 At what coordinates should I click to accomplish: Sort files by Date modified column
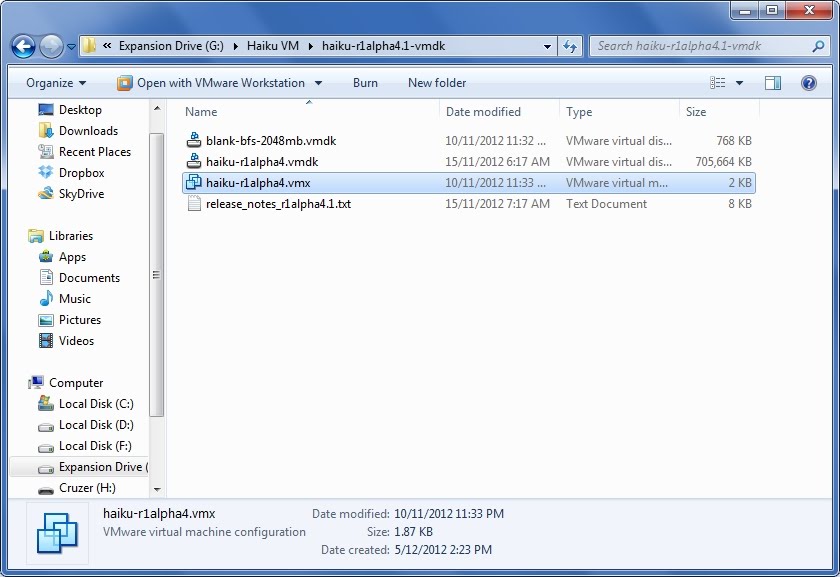(483, 112)
